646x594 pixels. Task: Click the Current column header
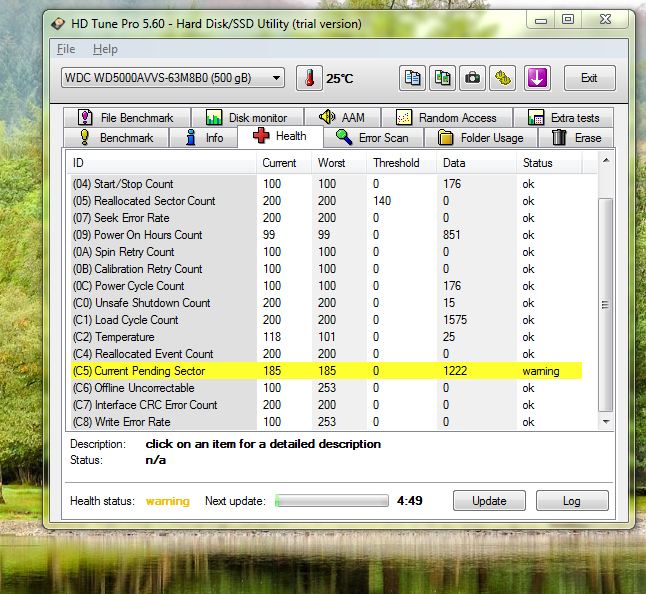click(284, 163)
